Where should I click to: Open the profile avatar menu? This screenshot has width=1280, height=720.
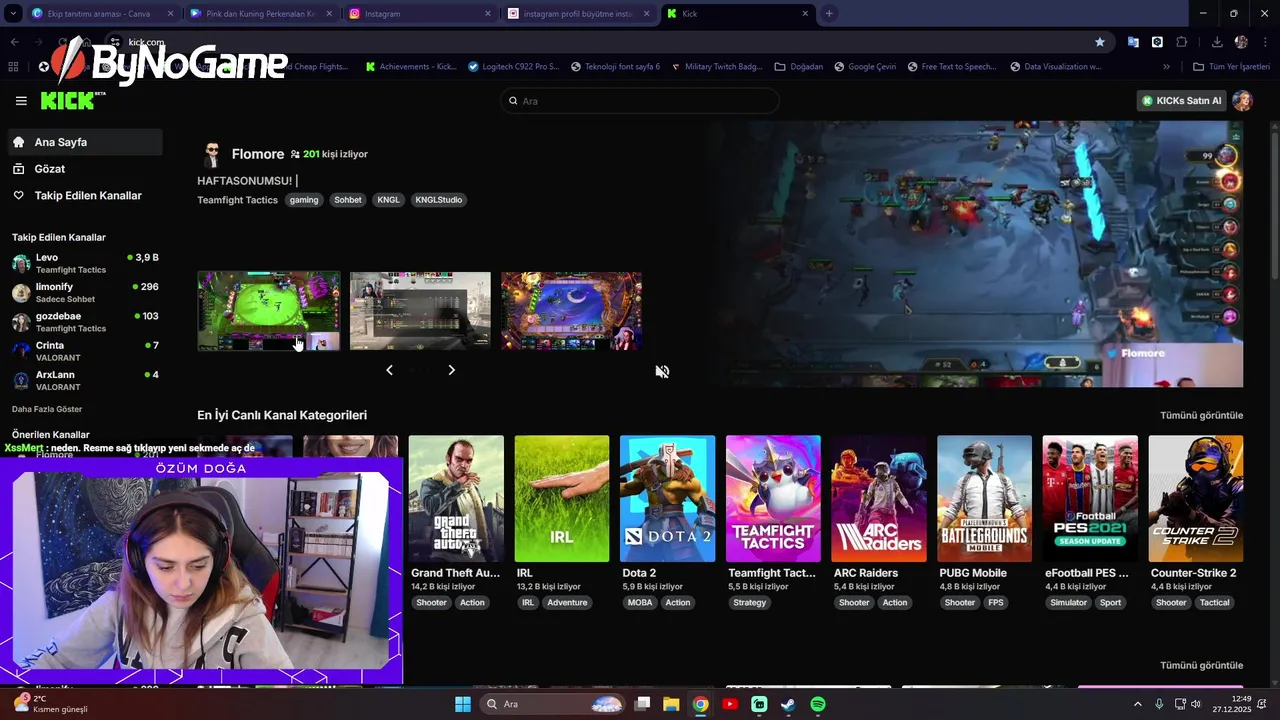[x=1242, y=101]
